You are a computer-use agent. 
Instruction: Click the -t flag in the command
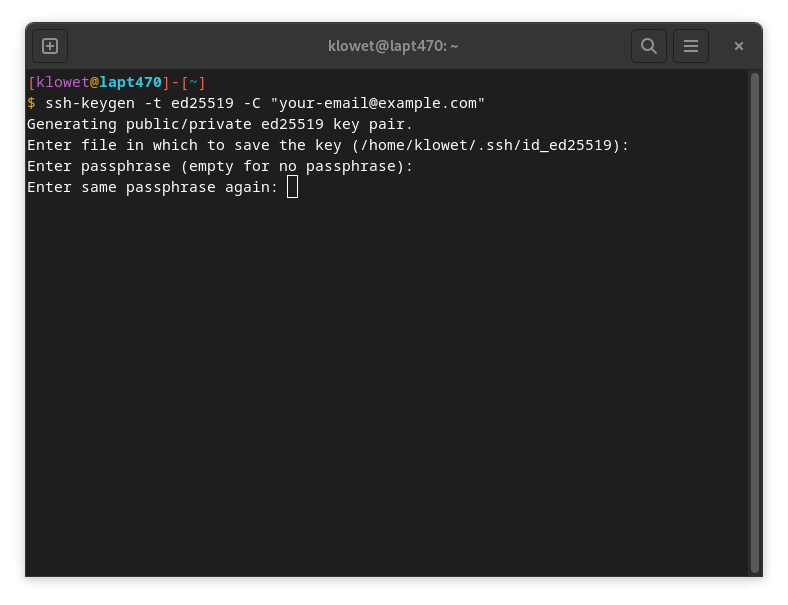pos(153,103)
